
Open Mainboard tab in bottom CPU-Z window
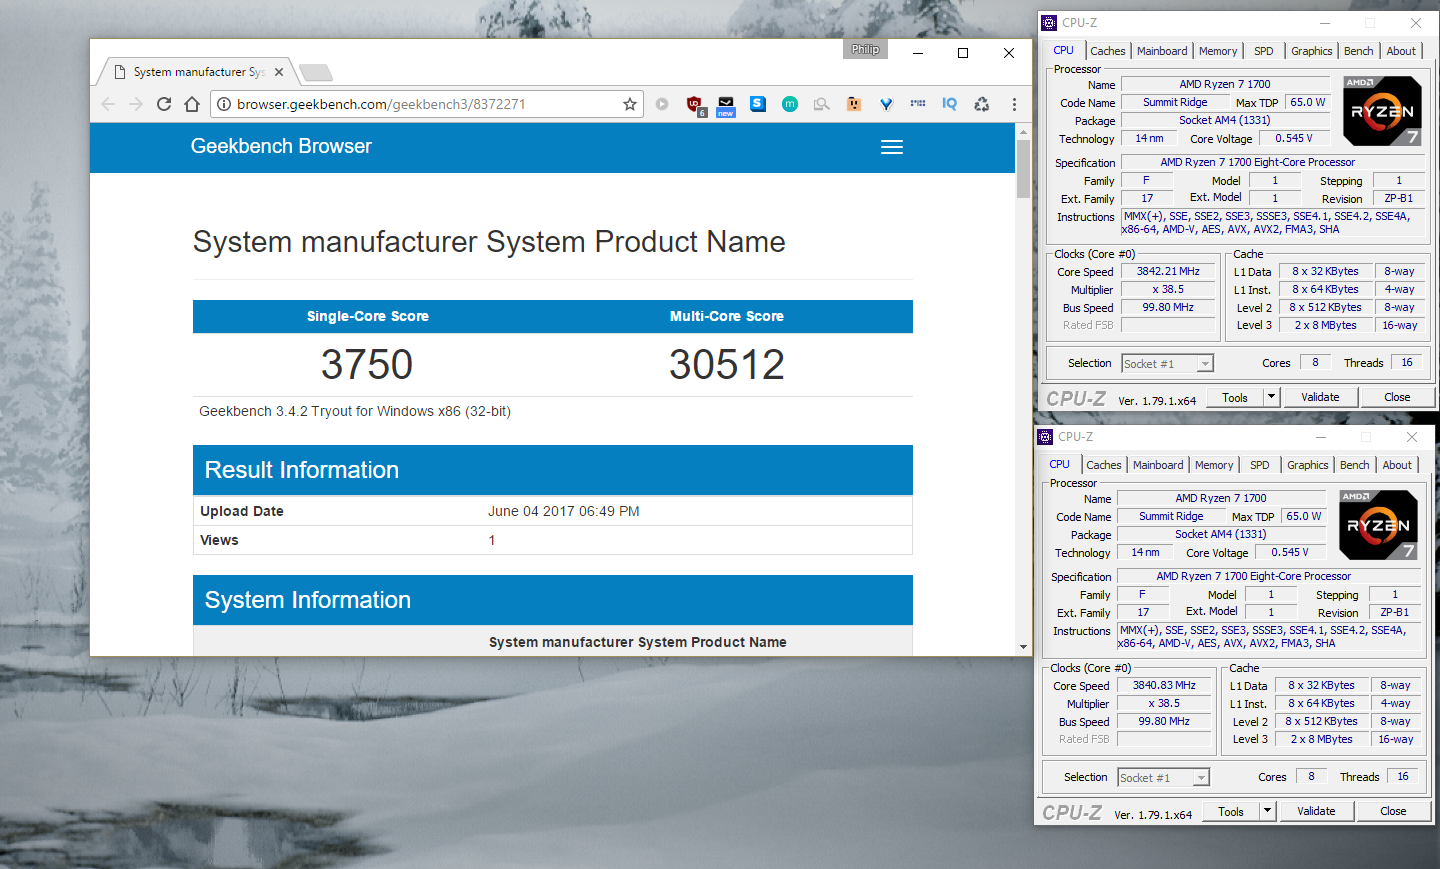(1158, 465)
